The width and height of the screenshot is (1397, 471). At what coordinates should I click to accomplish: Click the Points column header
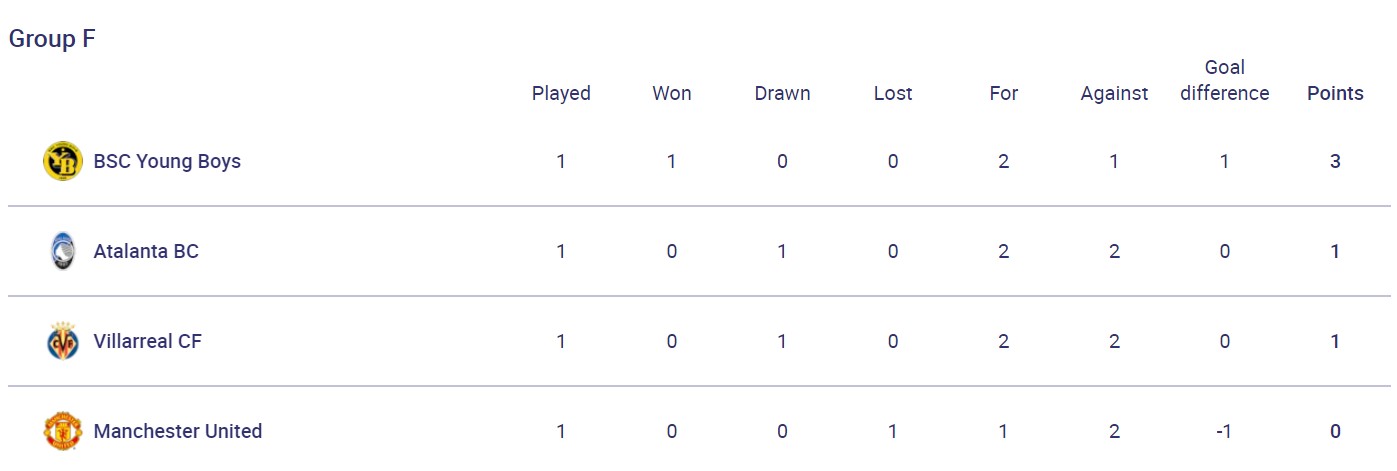coord(1335,93)
